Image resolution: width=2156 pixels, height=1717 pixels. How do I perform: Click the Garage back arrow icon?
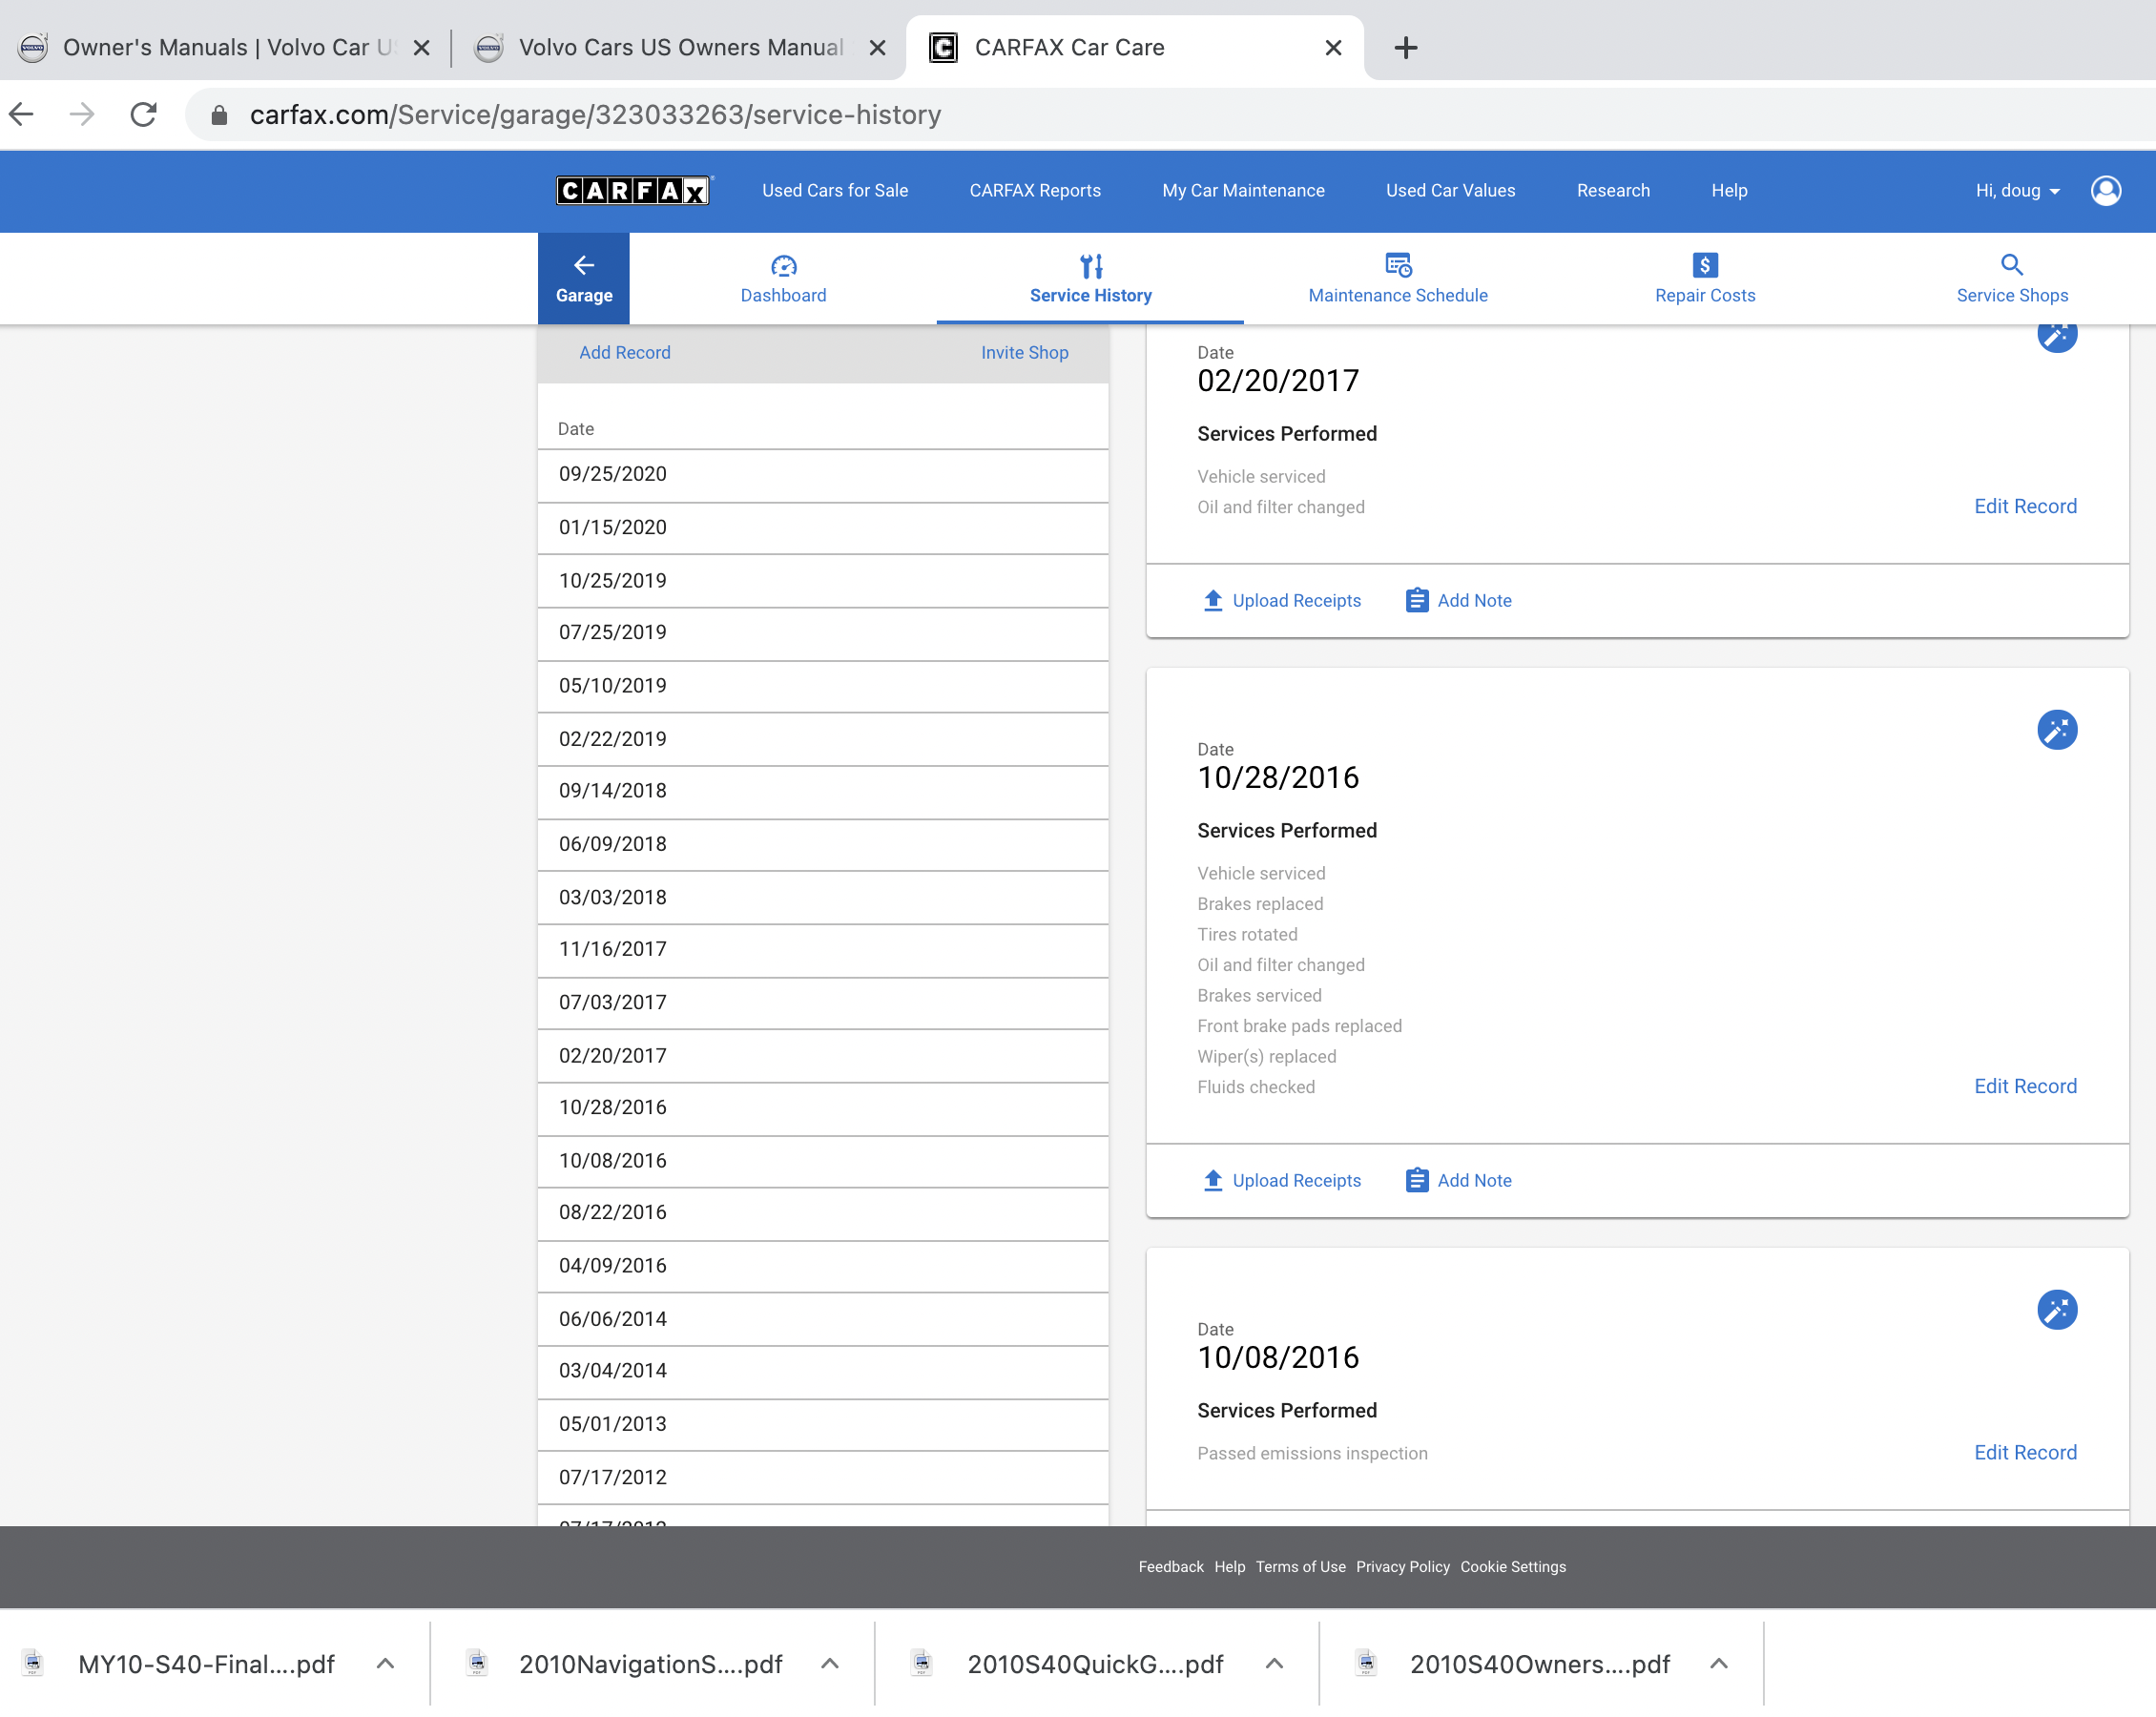584,265
